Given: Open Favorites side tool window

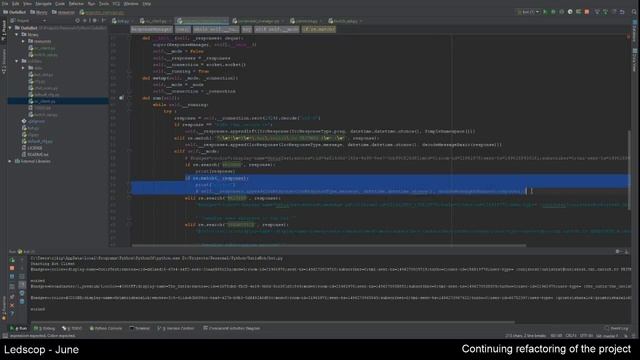Looking at the screenshot, I should click(x=4, y=308).
